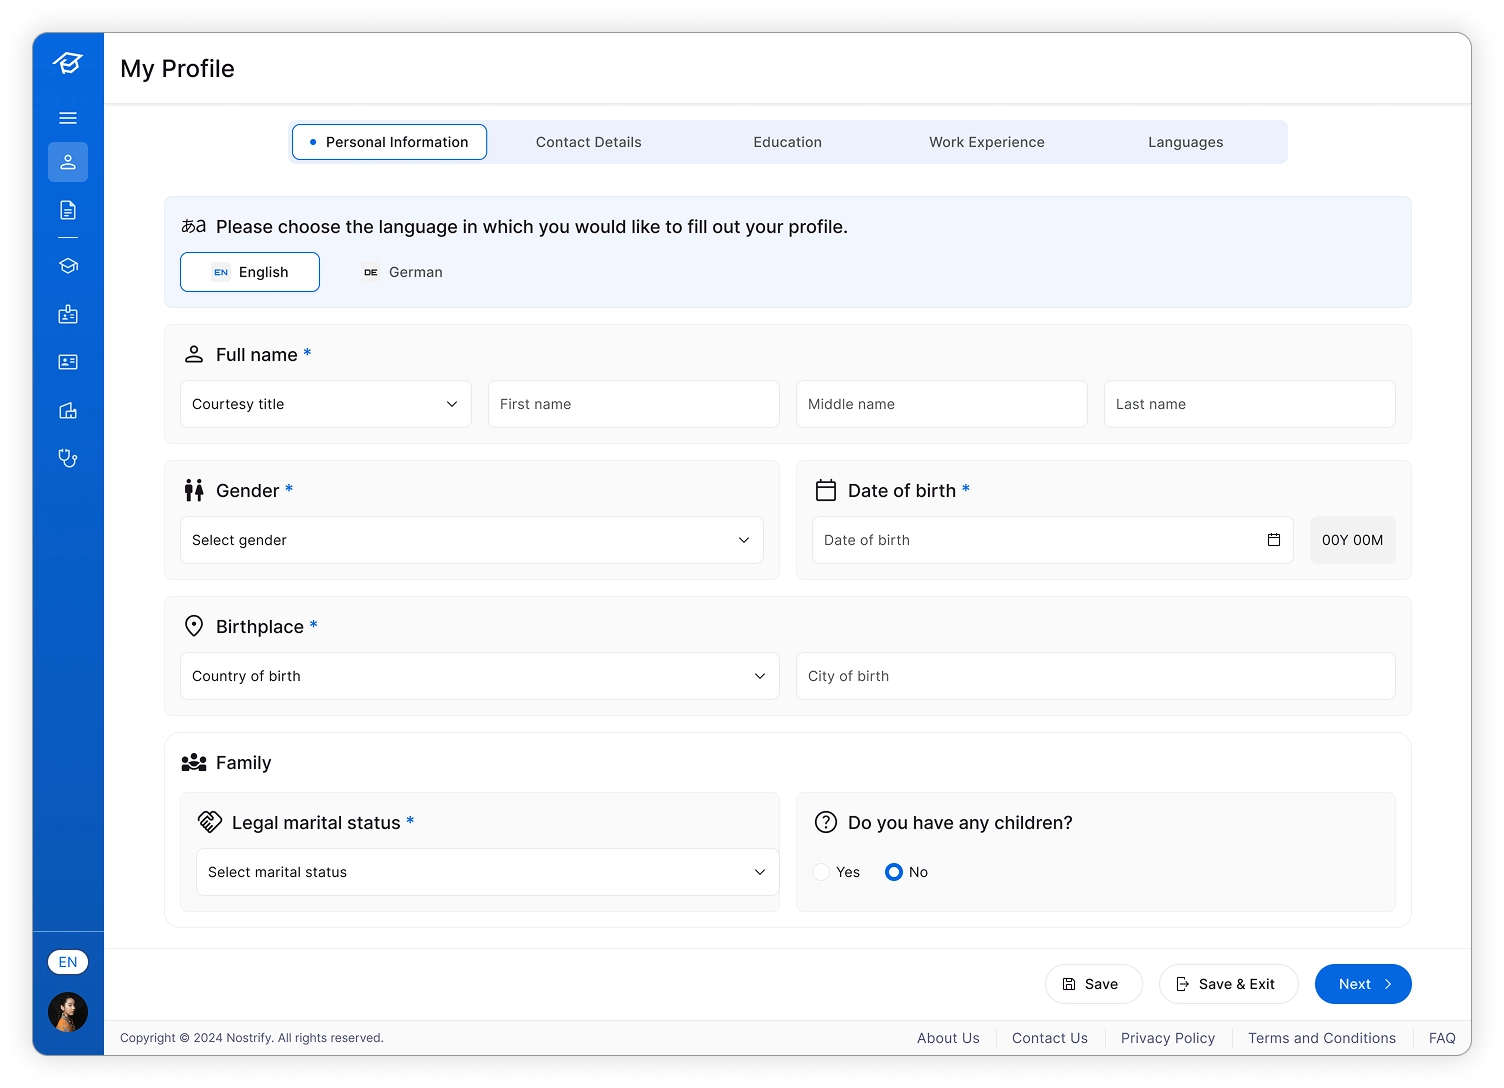Open the Country of birth dropdown

(480, 676)
